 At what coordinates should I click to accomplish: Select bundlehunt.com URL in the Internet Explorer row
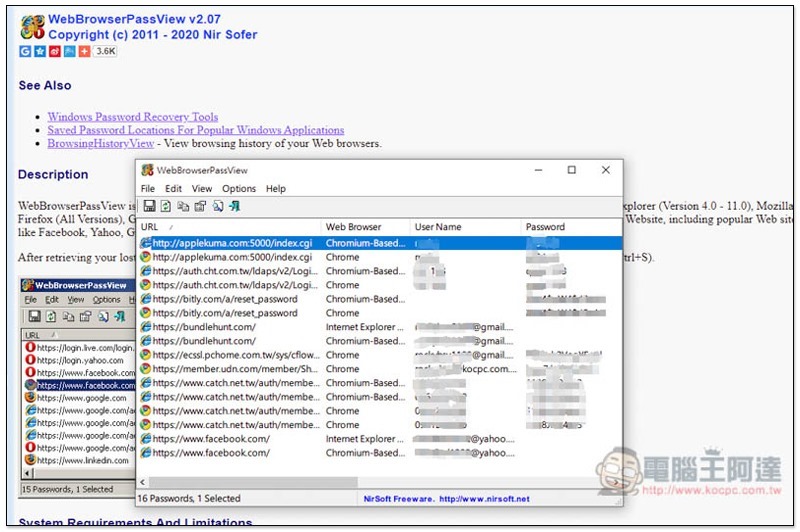204,327
